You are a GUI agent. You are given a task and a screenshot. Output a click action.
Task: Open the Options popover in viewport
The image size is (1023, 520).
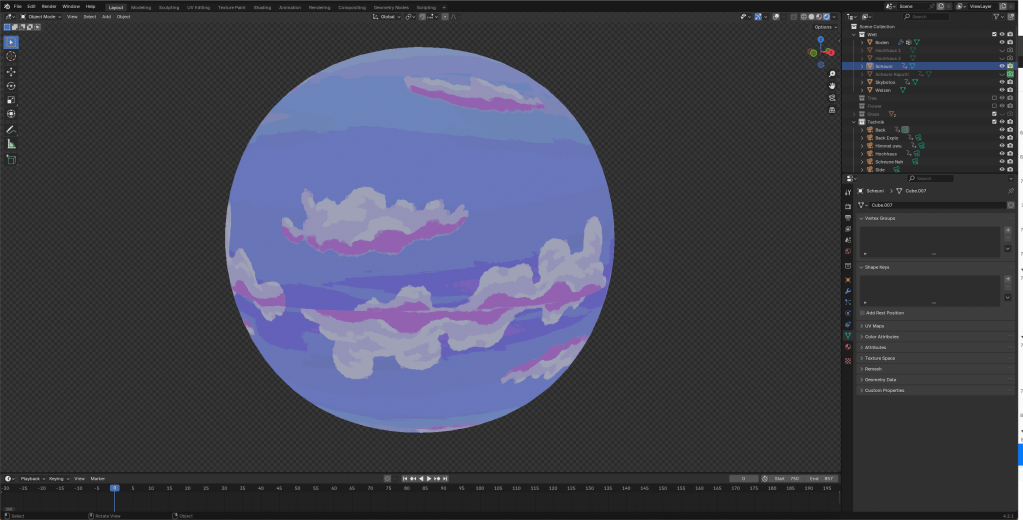coord(823,27)
